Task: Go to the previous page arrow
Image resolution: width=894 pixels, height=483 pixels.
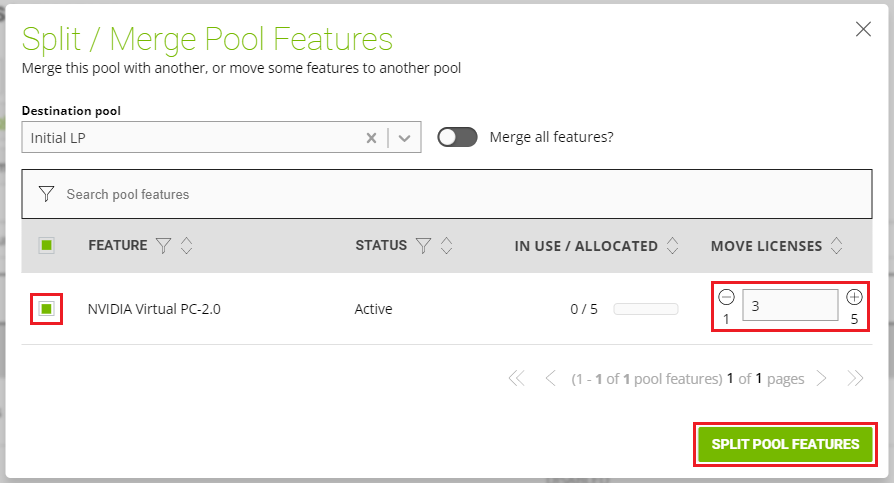Action: [550, 379]
